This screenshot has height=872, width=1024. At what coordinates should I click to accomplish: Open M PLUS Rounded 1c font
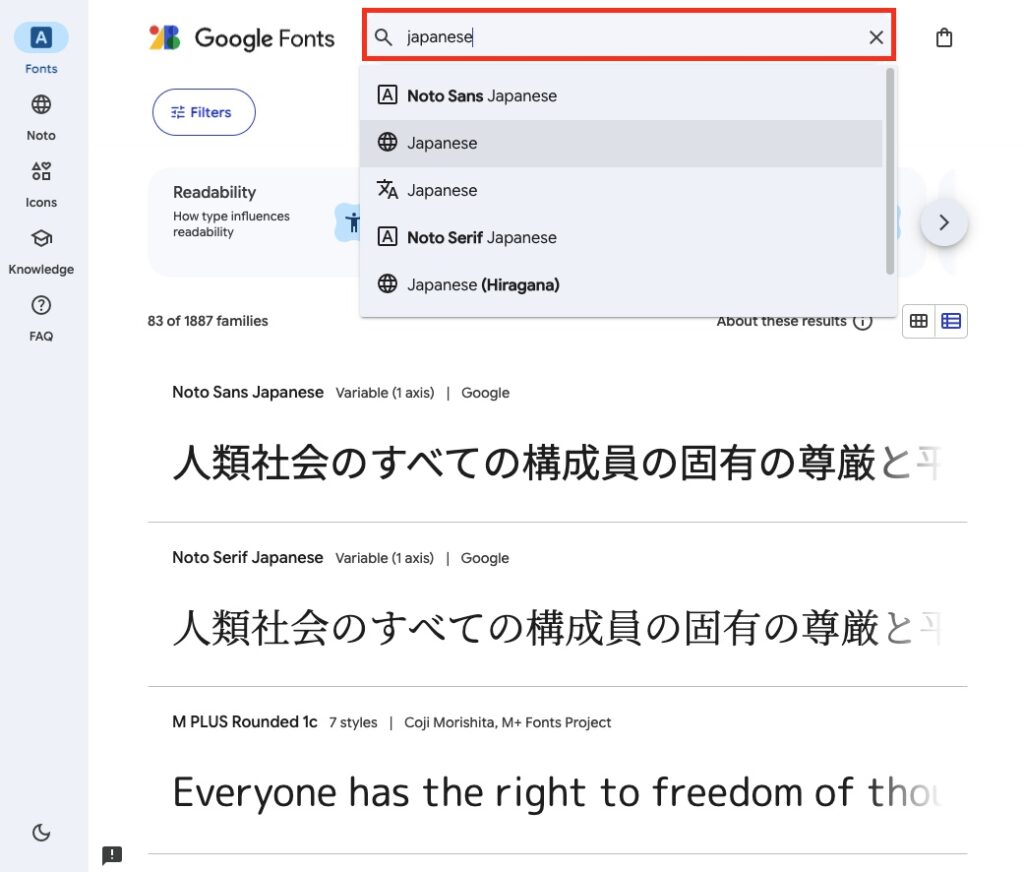point(245,722)
